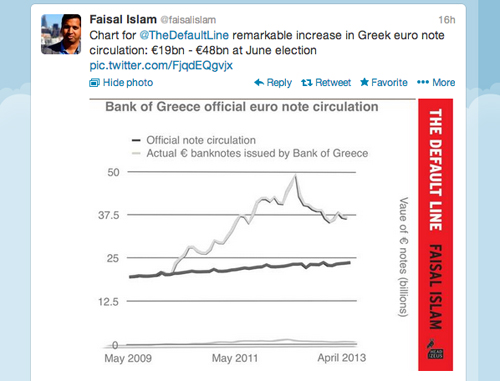This screenshot has width=500, height=381.
Task: Click the 16h timestamp
Action: pos(447,20)
